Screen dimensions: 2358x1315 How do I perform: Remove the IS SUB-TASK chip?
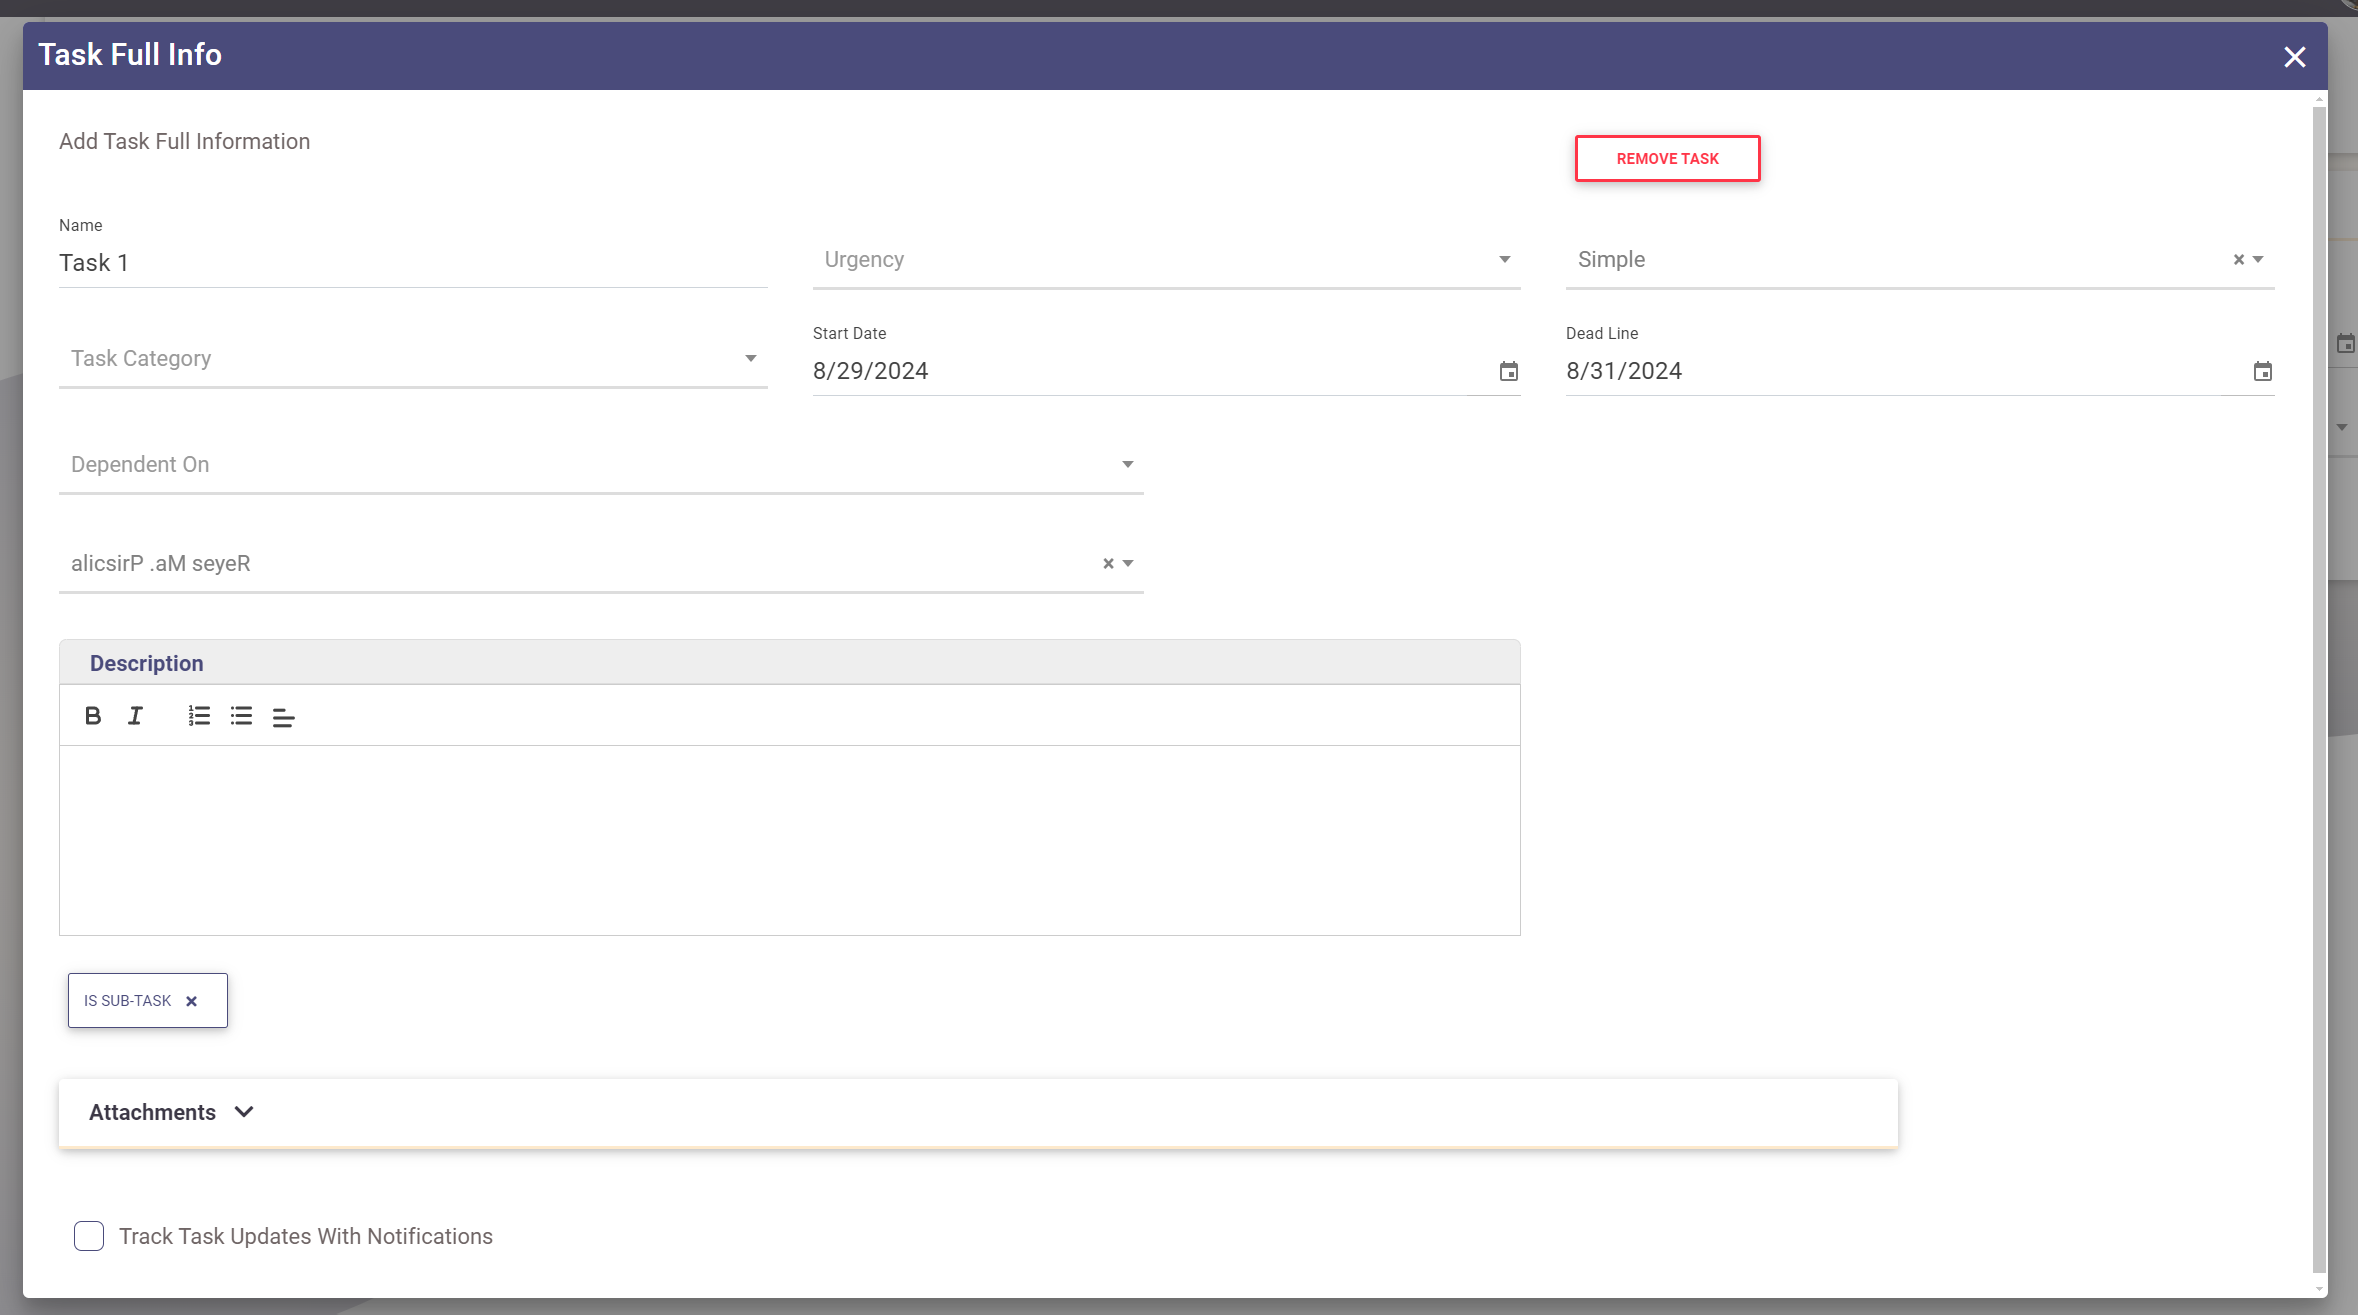point(192,1001)
